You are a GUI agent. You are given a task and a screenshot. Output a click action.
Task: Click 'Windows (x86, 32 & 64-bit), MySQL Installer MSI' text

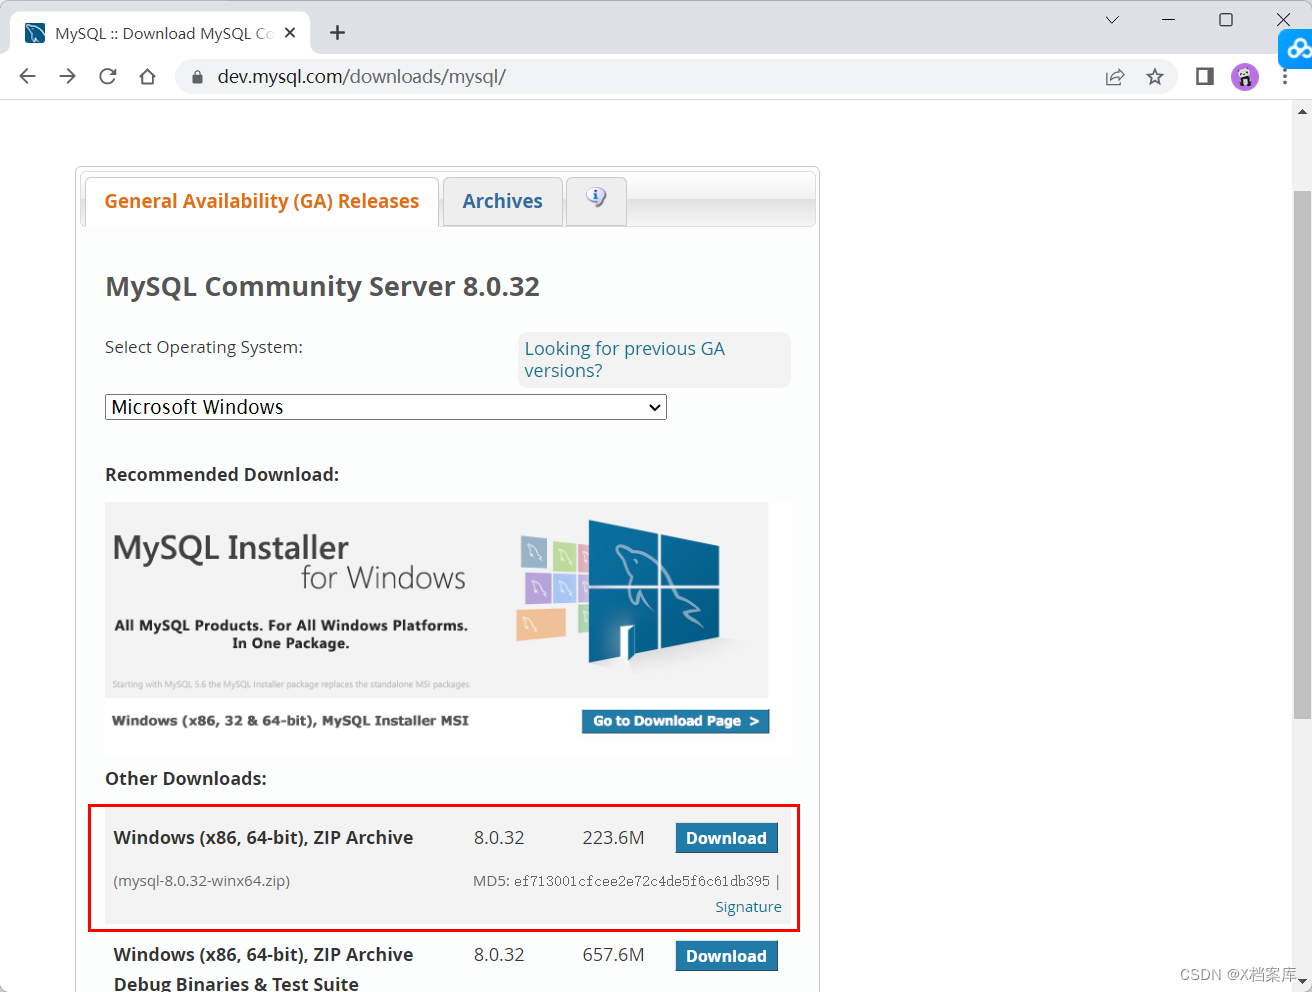[x=290, y=720]
